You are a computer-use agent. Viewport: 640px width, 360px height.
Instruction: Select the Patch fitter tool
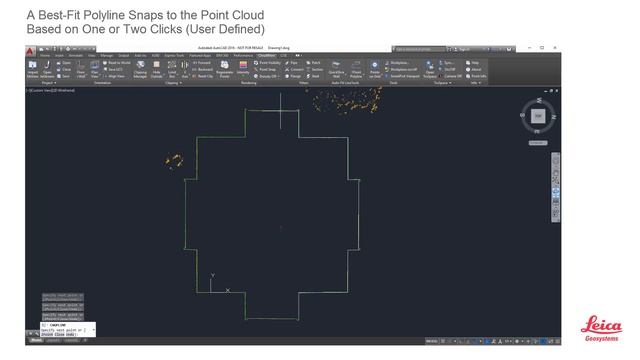pyautogui.click(x=313, y=63)
